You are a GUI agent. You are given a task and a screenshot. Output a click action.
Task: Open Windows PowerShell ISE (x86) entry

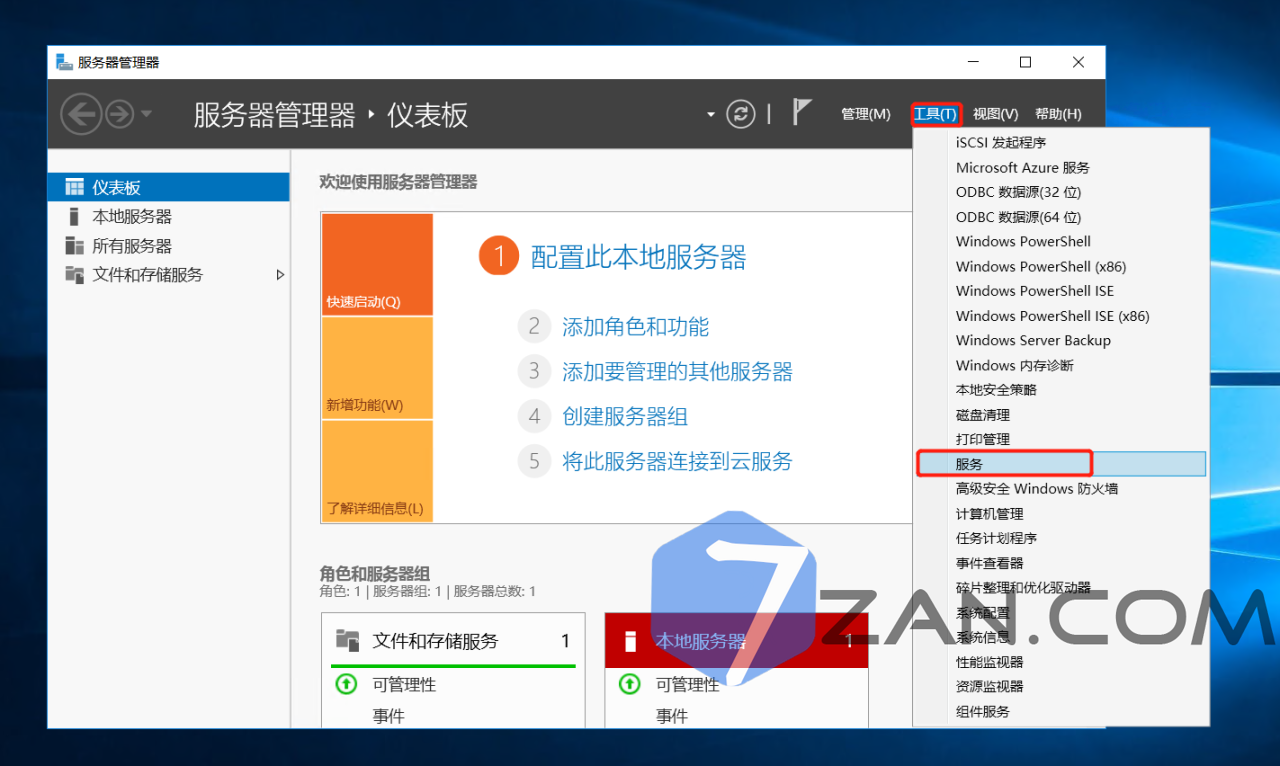(1061, 315)
